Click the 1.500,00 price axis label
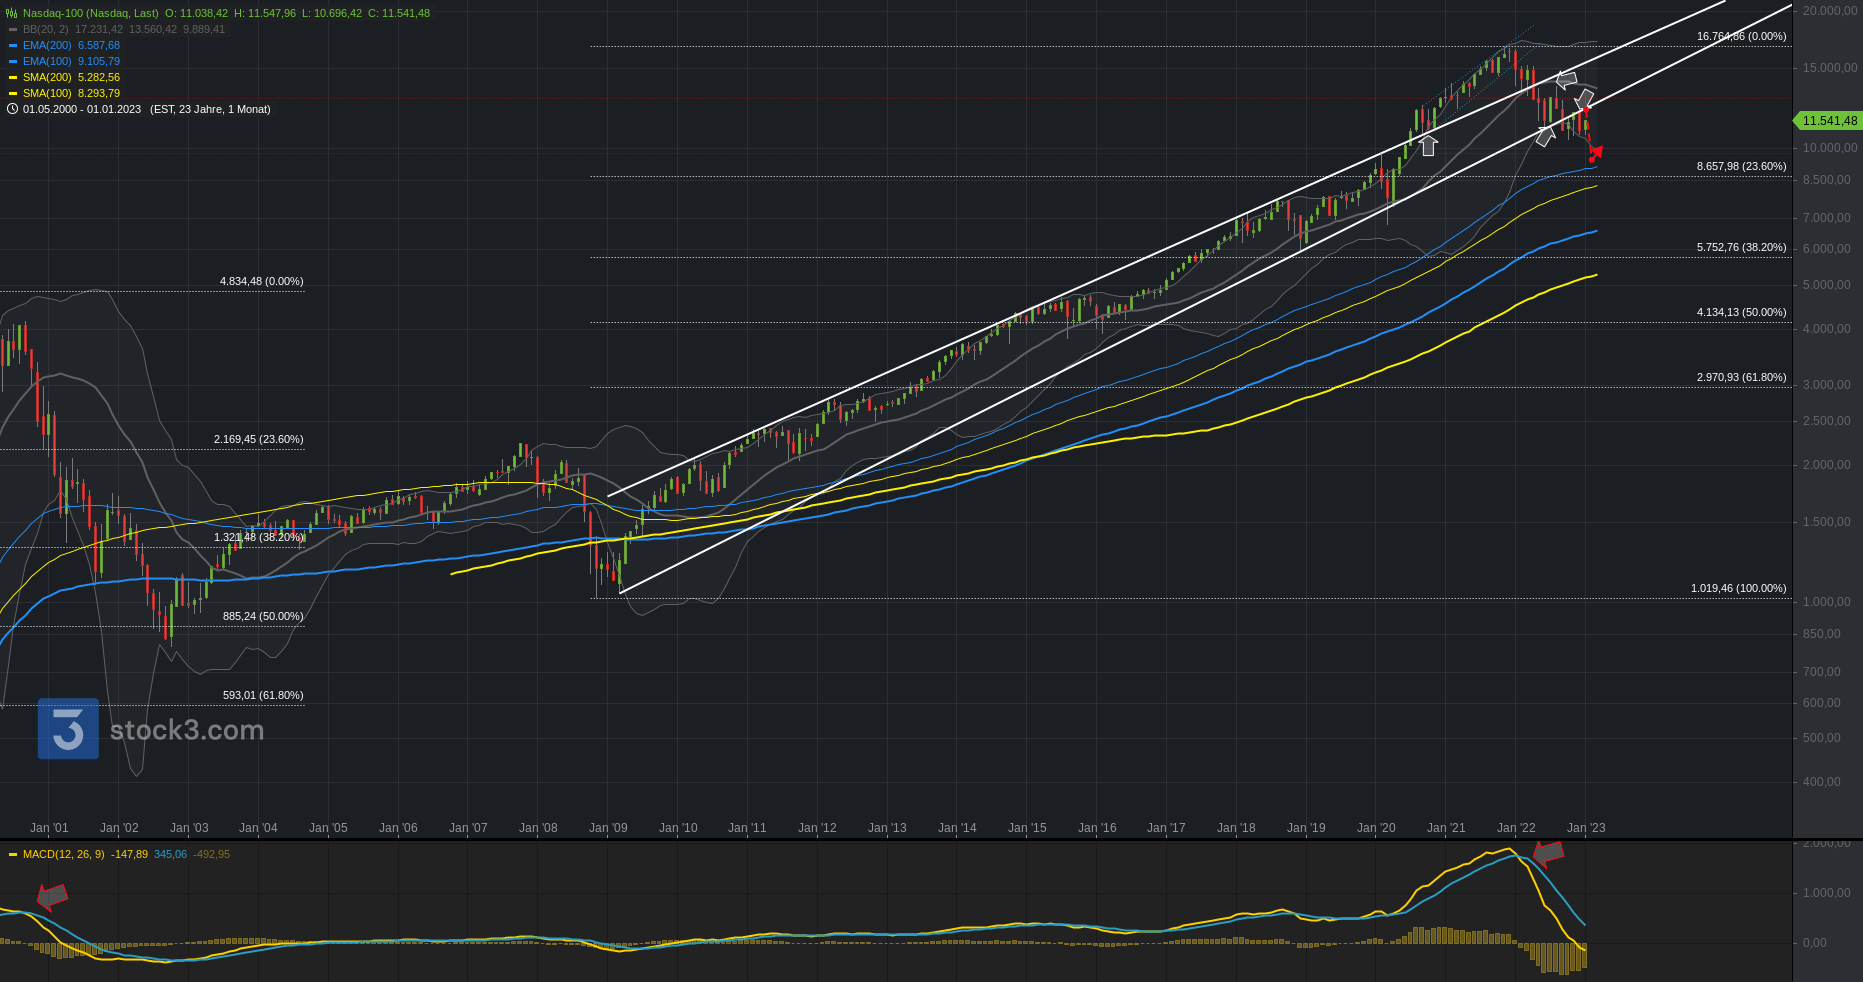Screen dimensions: 1863x982 (x=1827, y=522)
